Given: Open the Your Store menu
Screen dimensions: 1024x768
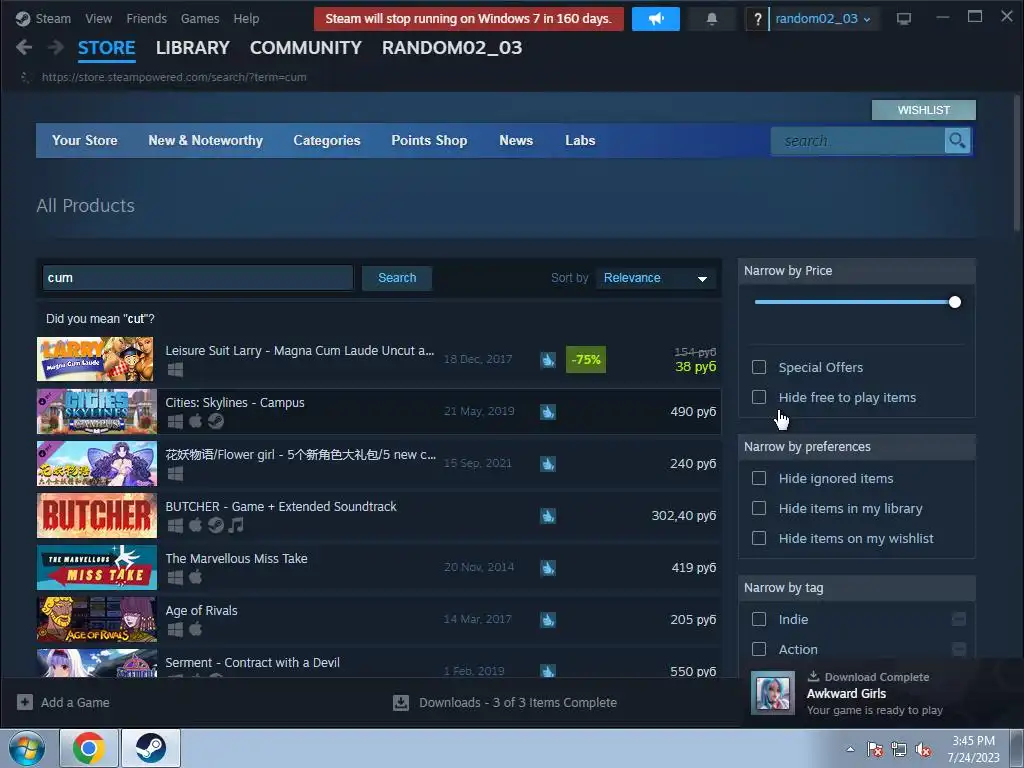Looking at the screenshot, I should pos(85,140).
